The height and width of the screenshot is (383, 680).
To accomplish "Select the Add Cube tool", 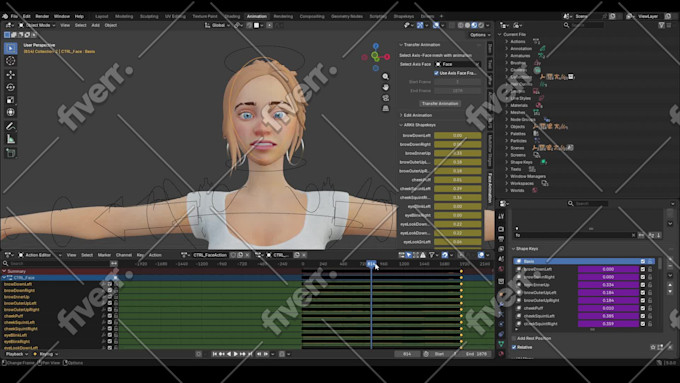I will [x=10, y=153].
